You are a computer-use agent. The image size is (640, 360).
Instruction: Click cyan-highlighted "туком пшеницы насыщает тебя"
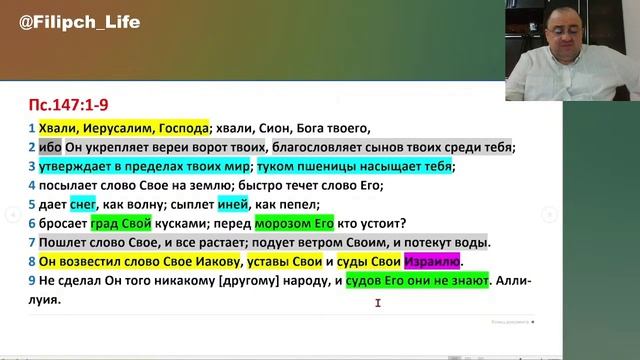[354, 166]
